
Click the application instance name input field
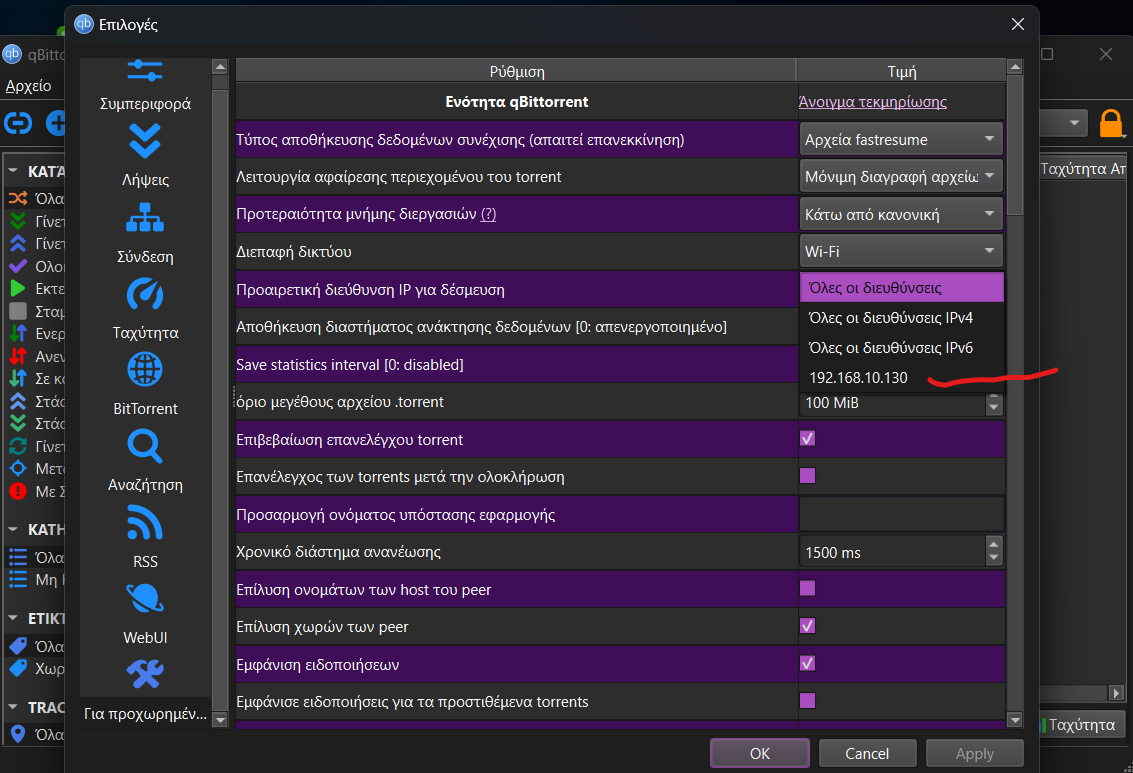[901, 514]
